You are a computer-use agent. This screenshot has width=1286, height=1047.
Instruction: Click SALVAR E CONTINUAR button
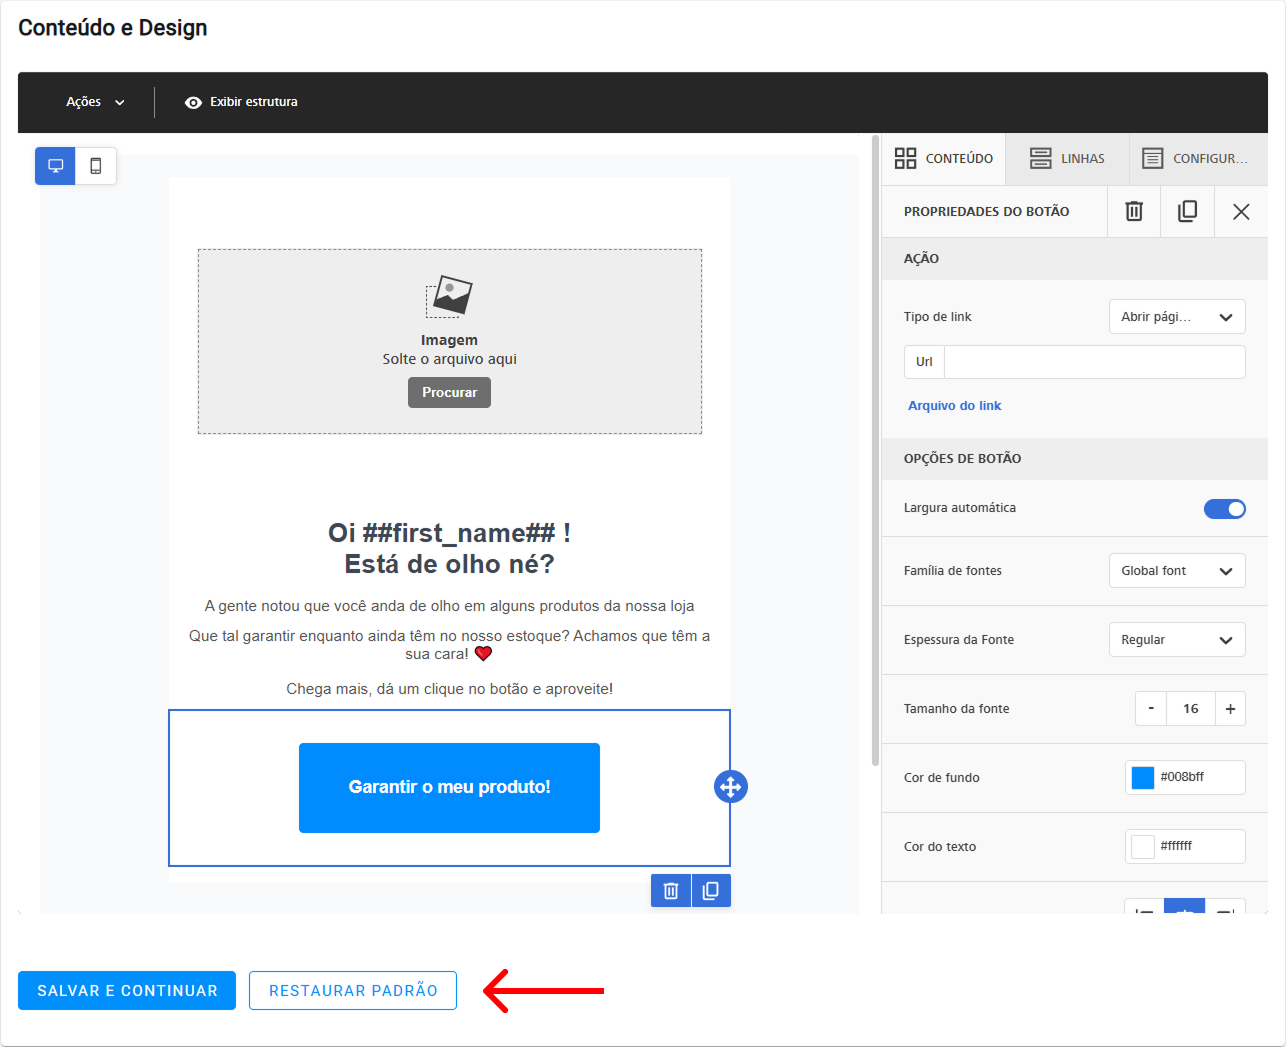(x=127, y=991)
